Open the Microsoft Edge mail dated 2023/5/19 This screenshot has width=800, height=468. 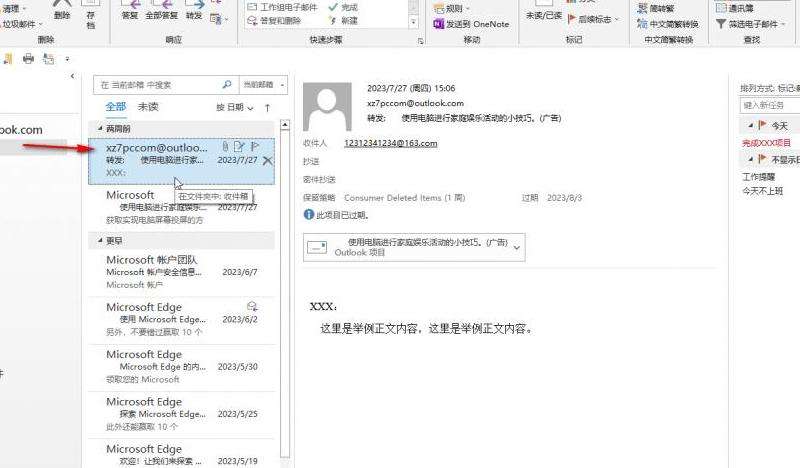click(182, 454)
